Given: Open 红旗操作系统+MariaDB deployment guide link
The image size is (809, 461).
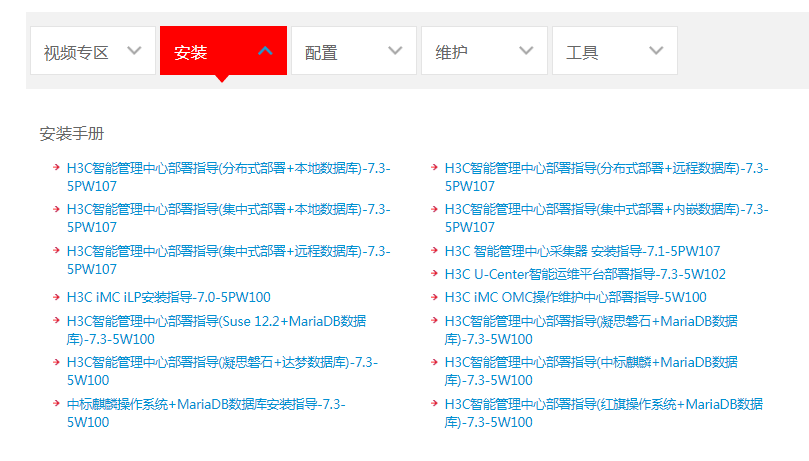Looking at the screenshot, I should tap(604, 413).
